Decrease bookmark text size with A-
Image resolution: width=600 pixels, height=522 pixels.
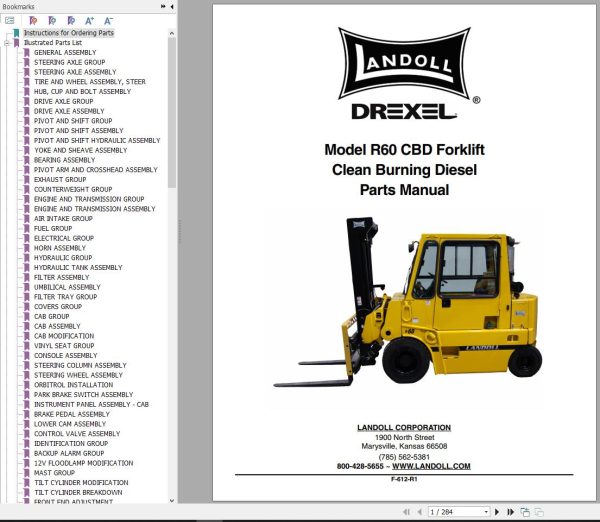pos(108,21)
